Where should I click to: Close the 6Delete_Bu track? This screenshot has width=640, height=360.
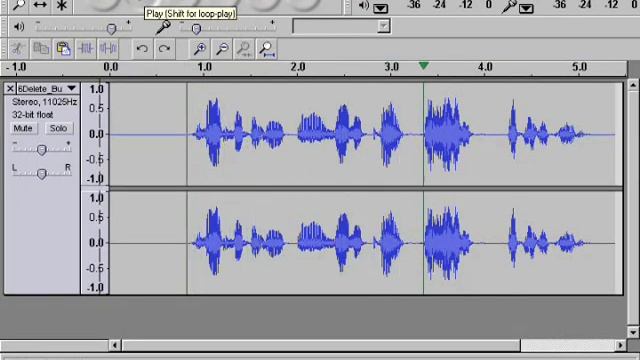pos(10,89)
